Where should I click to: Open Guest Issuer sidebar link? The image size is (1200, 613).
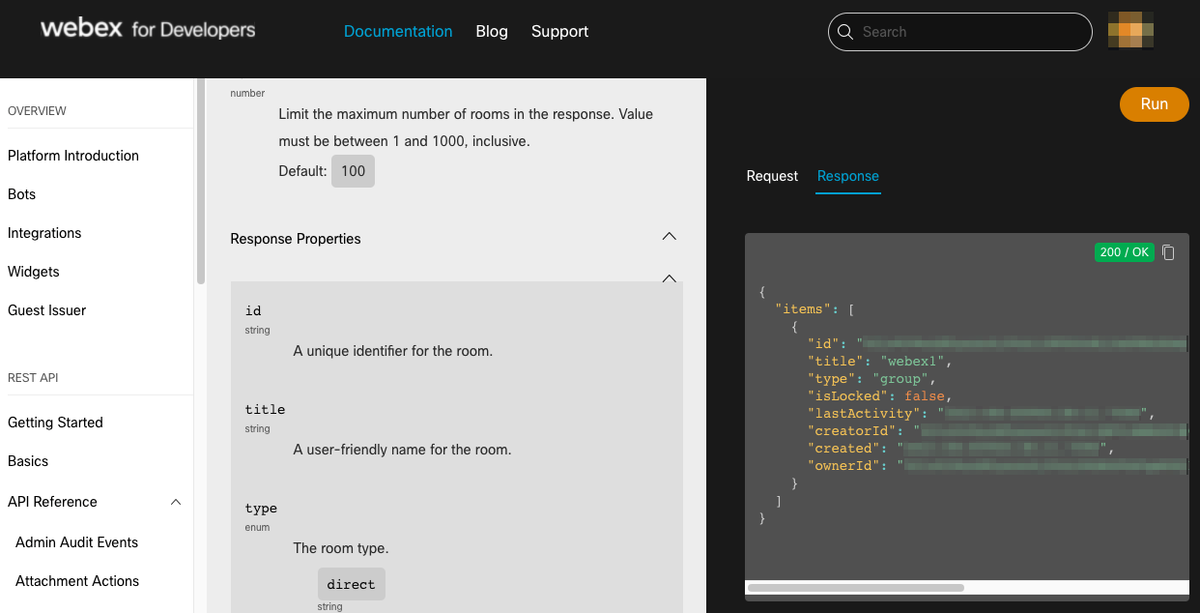pos(47,310)
